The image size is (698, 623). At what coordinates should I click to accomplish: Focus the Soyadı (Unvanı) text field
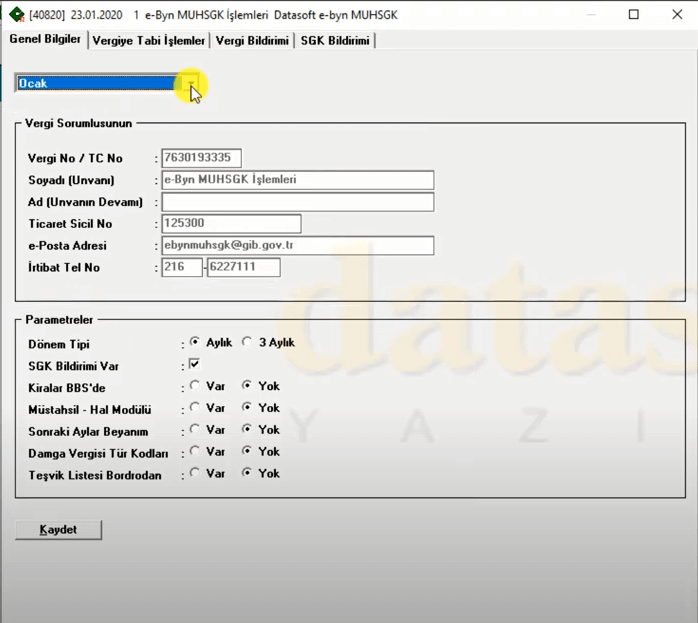click(297, 180)
